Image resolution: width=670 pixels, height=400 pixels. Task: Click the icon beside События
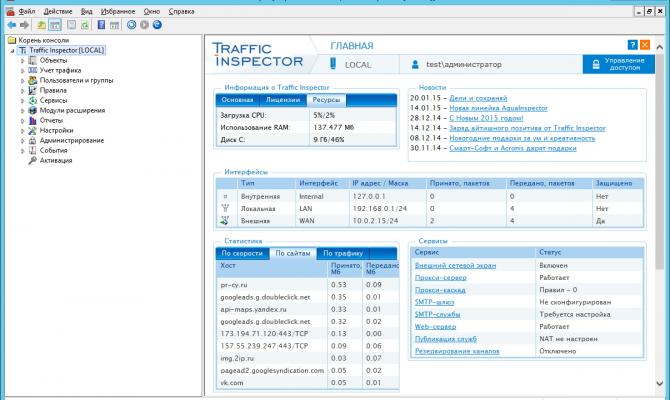point(32,150)
